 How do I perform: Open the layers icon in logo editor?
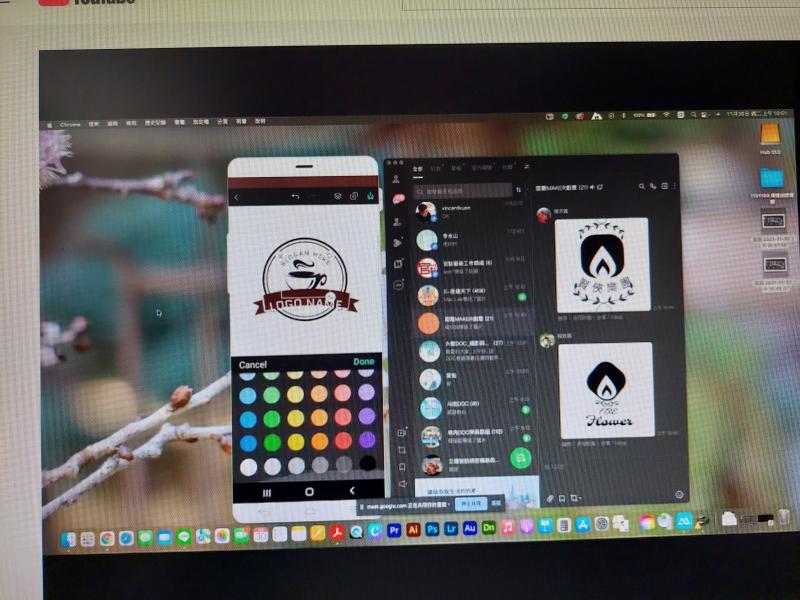(338, 196)
